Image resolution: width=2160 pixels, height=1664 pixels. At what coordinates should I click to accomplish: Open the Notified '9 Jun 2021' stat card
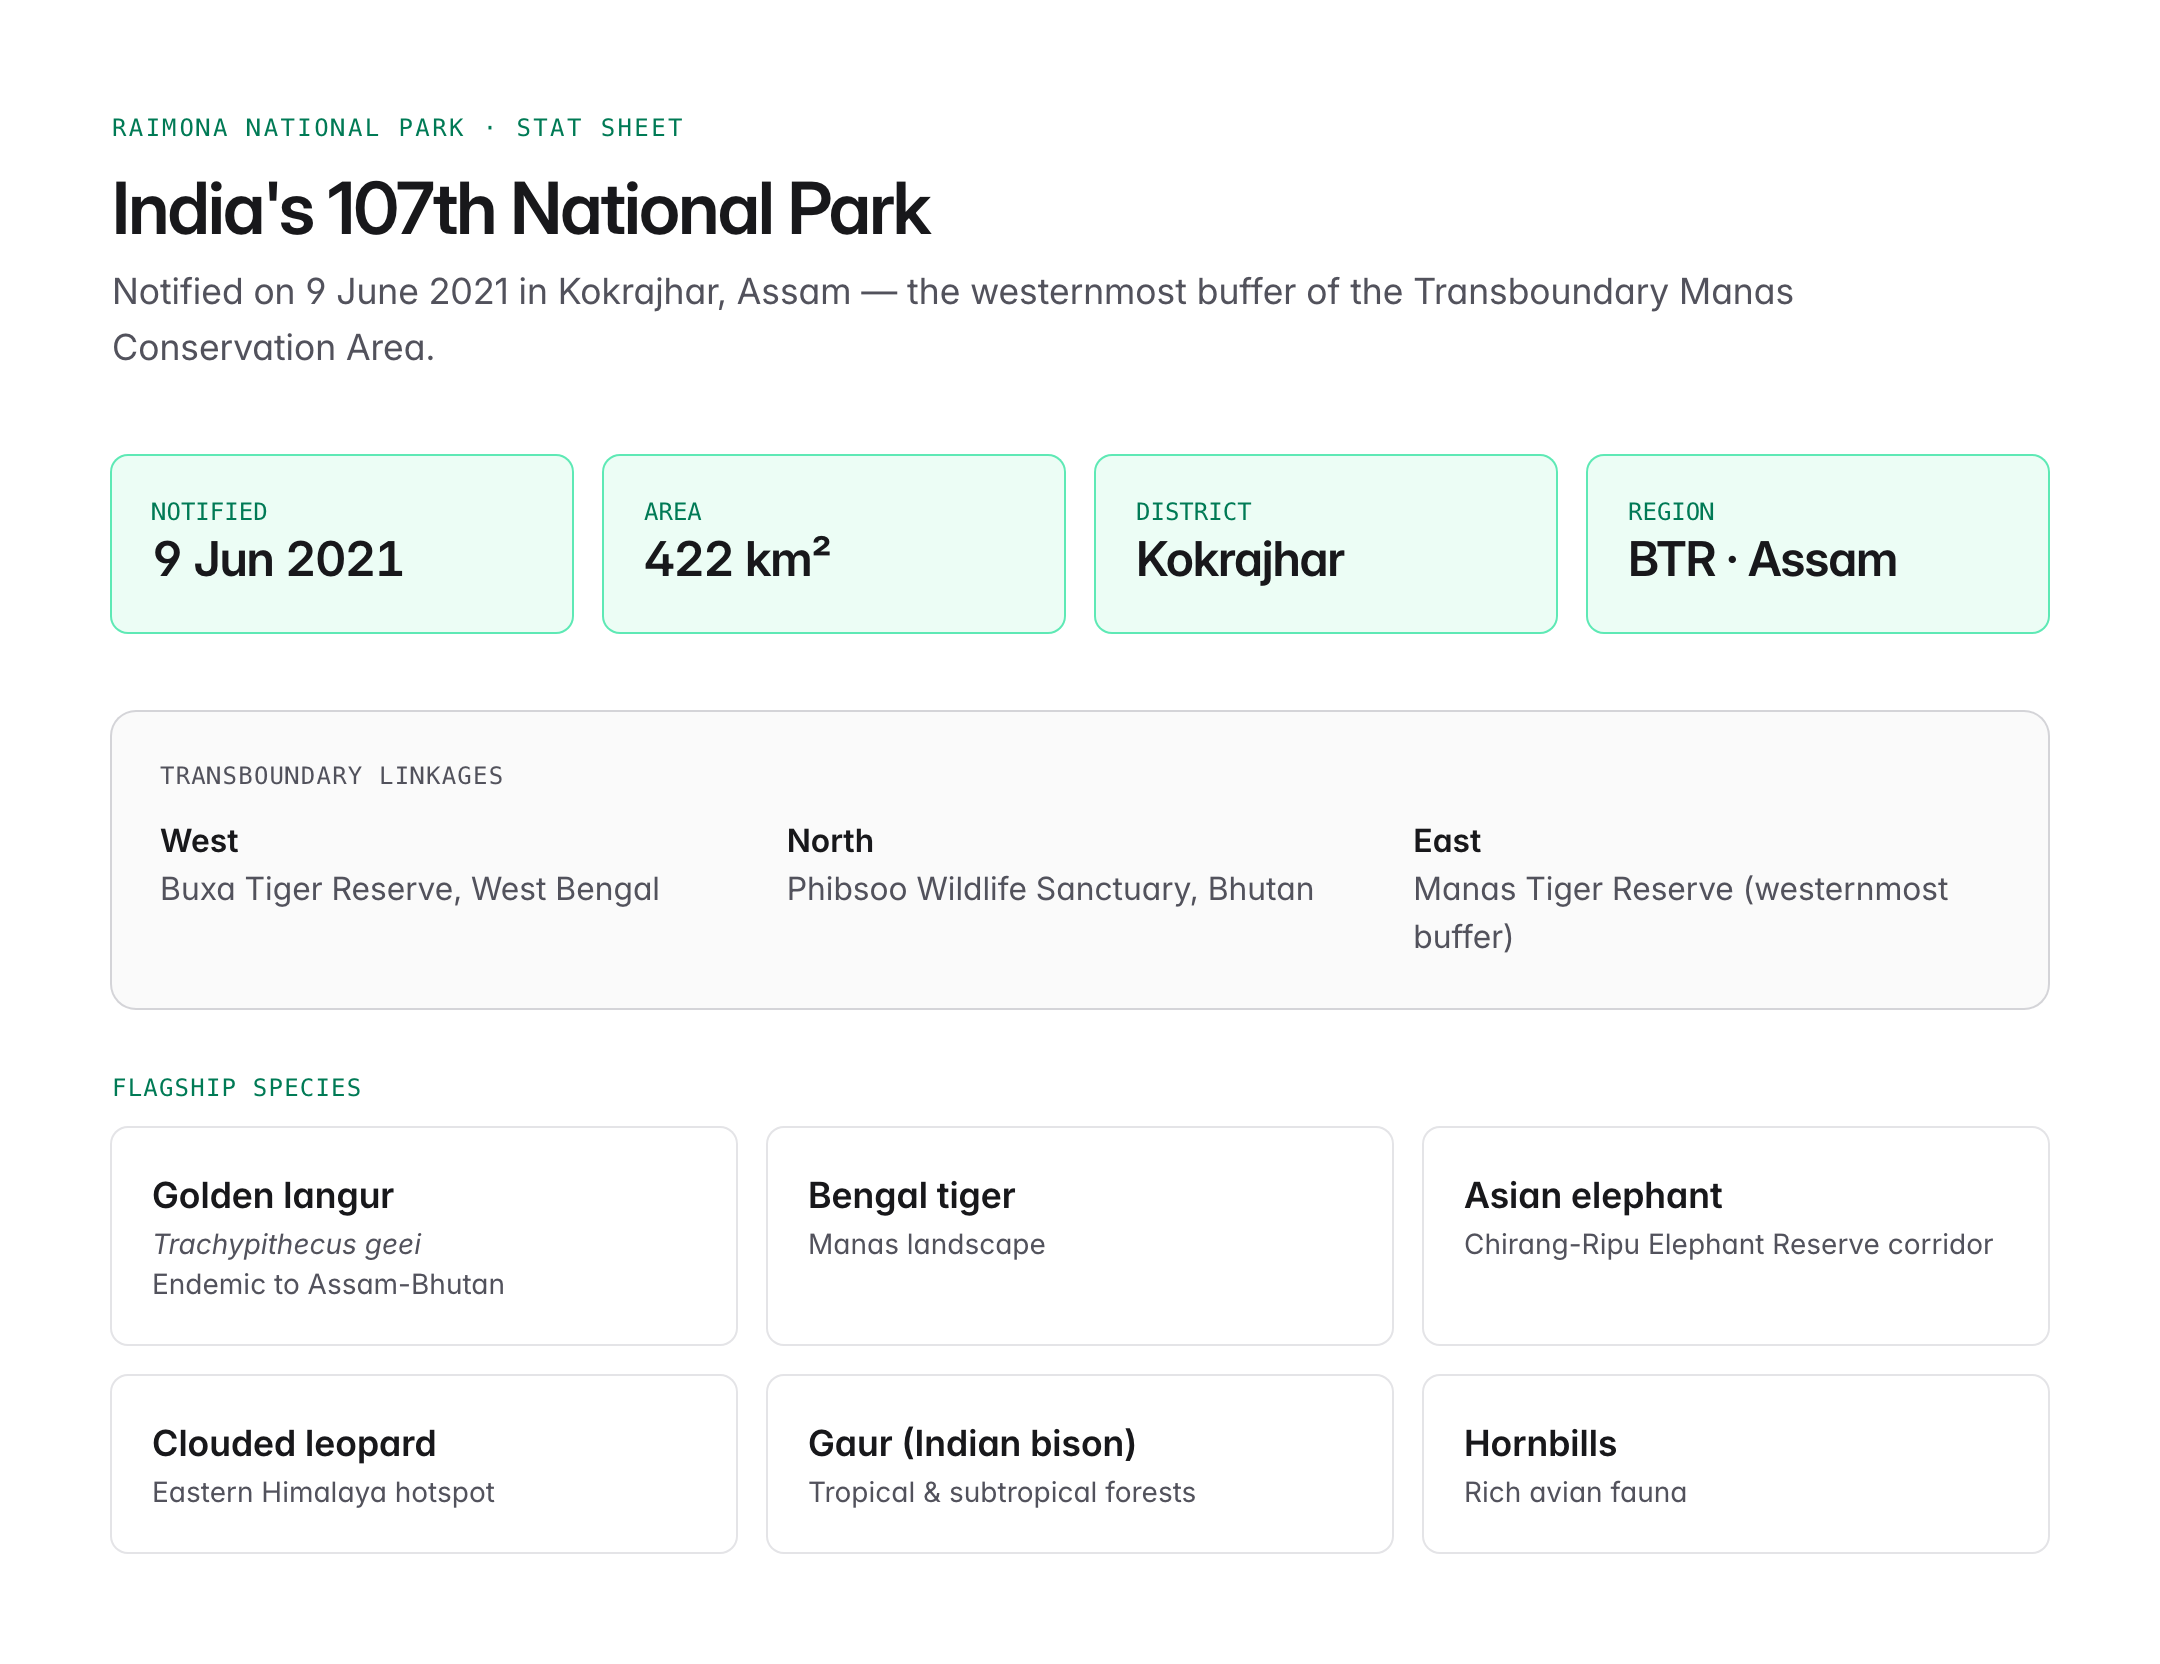(x=342, y=544)
